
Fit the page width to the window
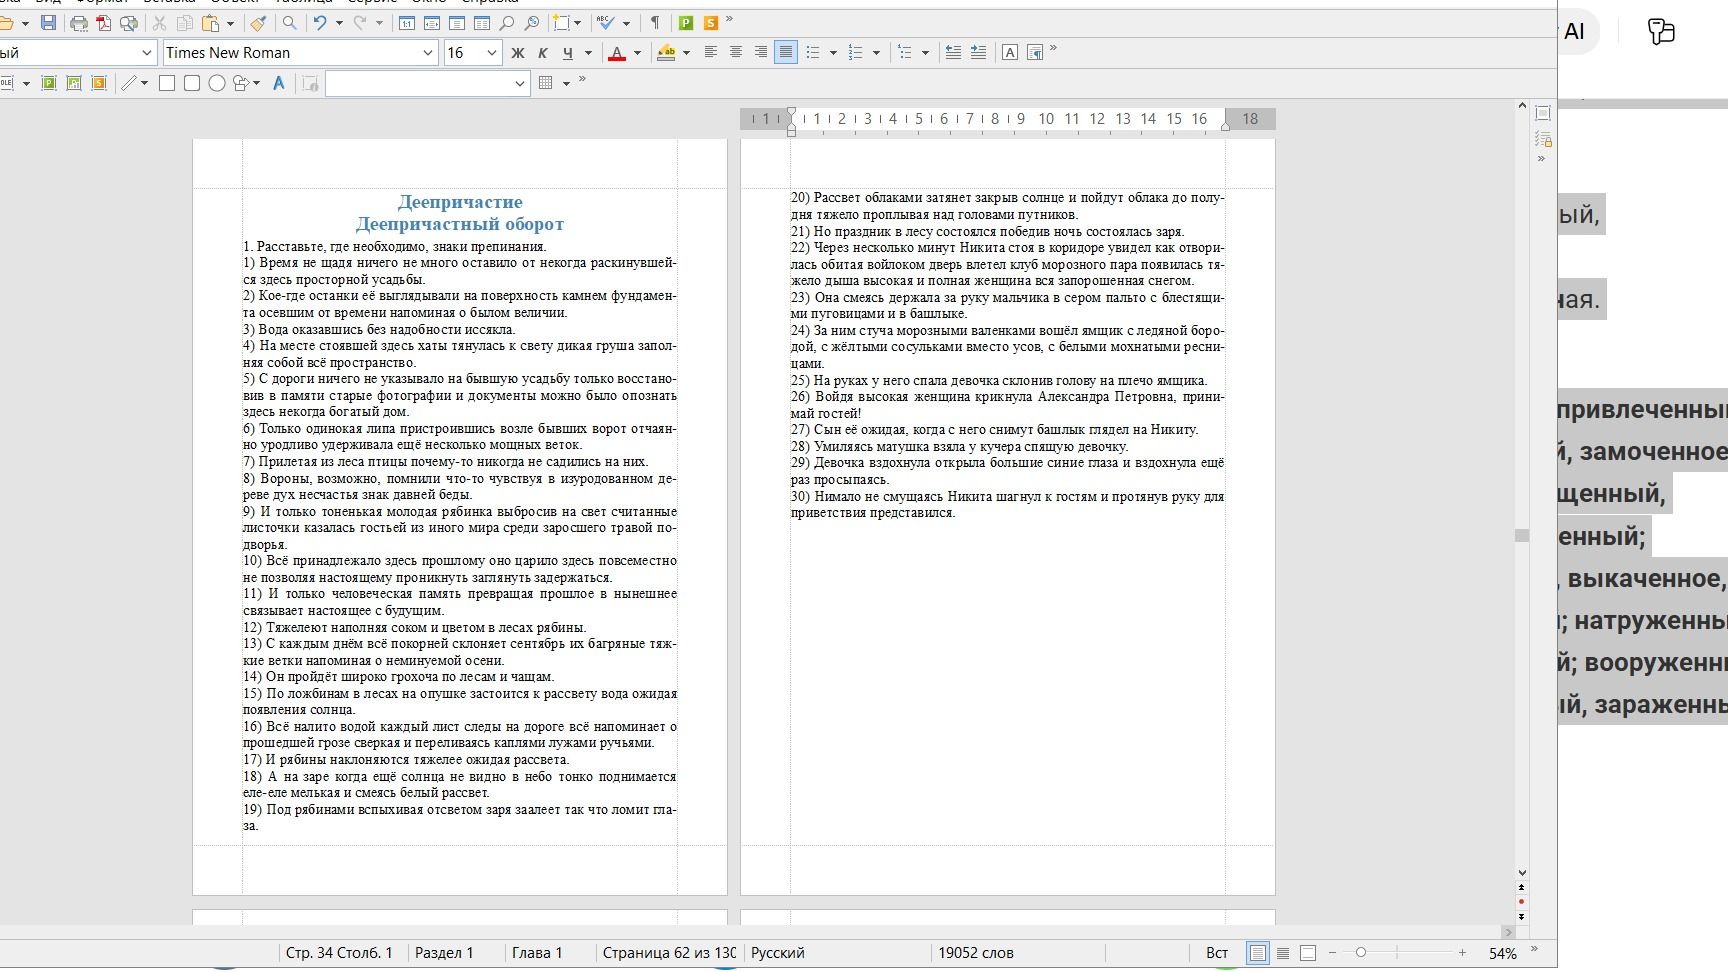[432, 22]
